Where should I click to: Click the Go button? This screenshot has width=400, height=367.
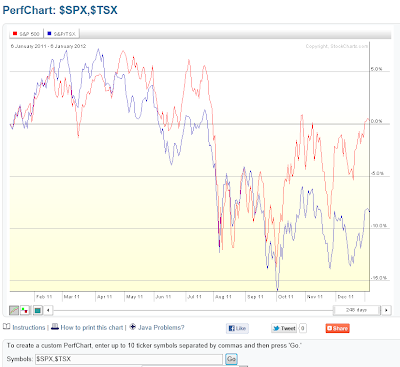point(231,359)
